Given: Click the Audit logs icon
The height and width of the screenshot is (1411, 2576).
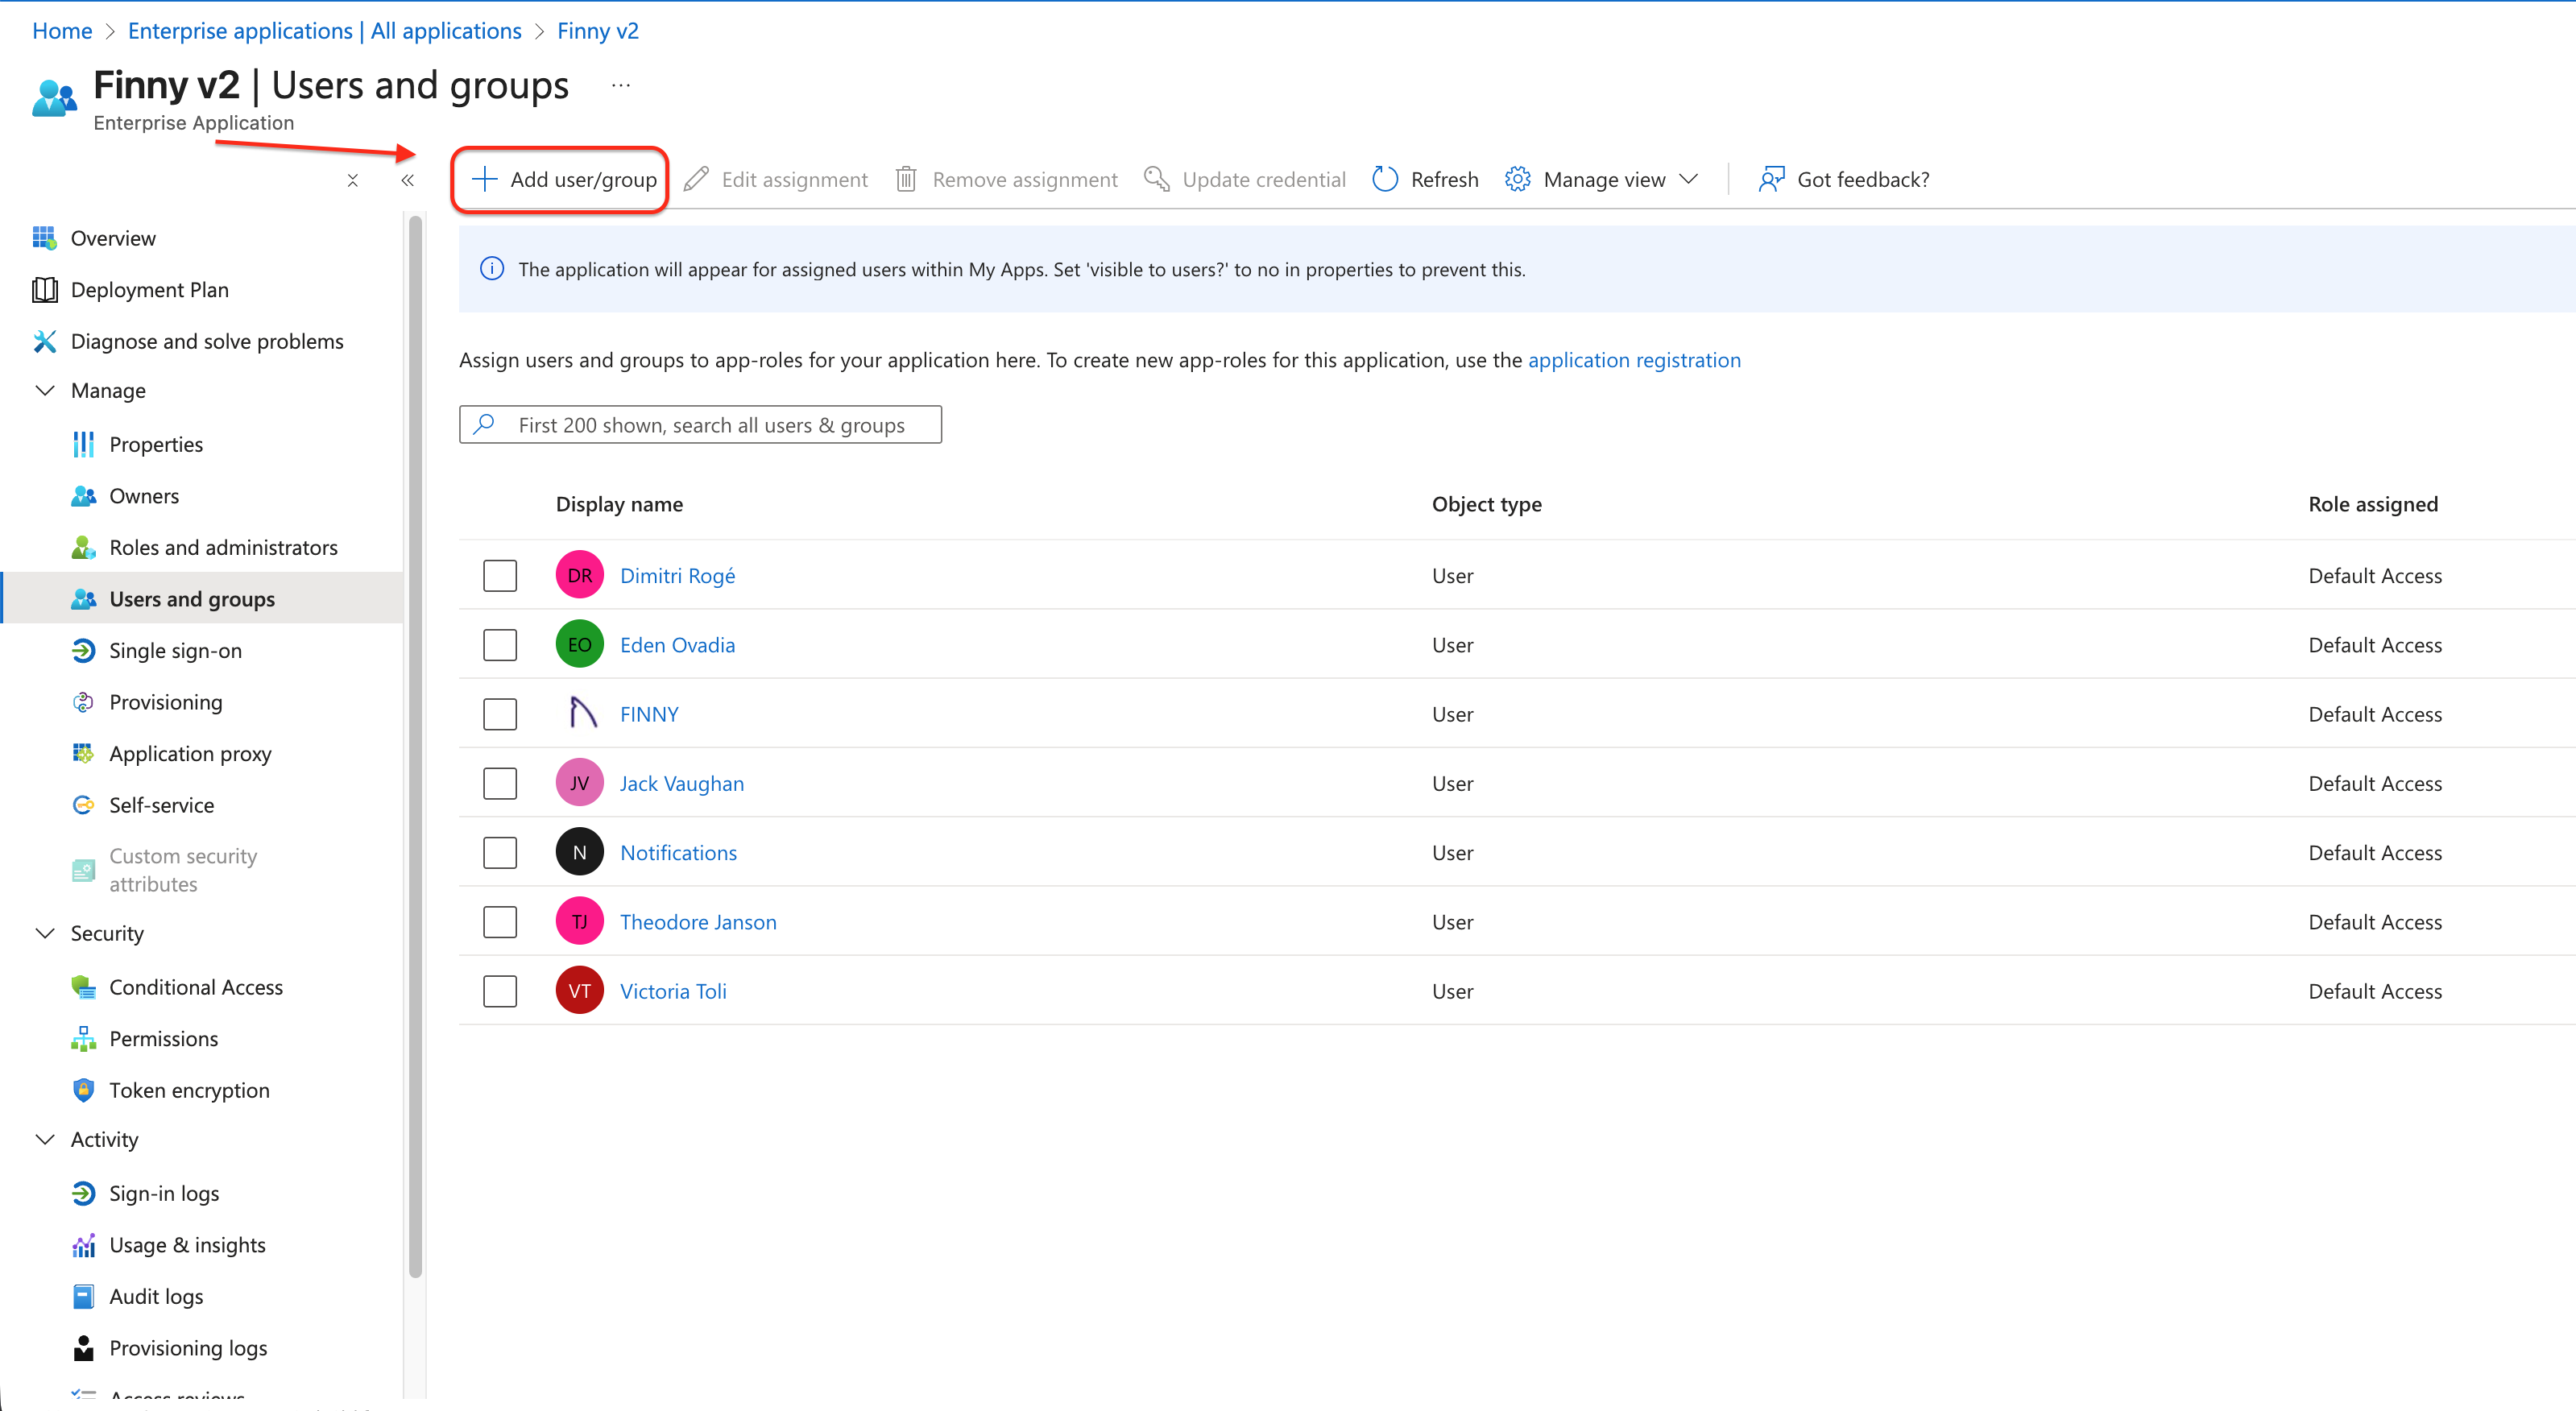Looking at the screenshot, I should click(83, 1296).
